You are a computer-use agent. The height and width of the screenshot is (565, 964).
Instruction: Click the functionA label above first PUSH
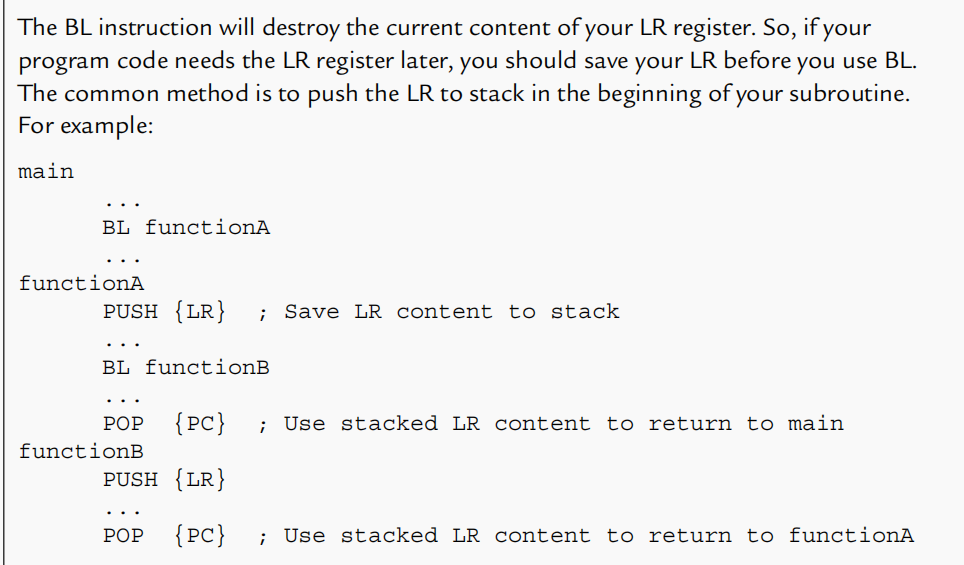[81, 283]
